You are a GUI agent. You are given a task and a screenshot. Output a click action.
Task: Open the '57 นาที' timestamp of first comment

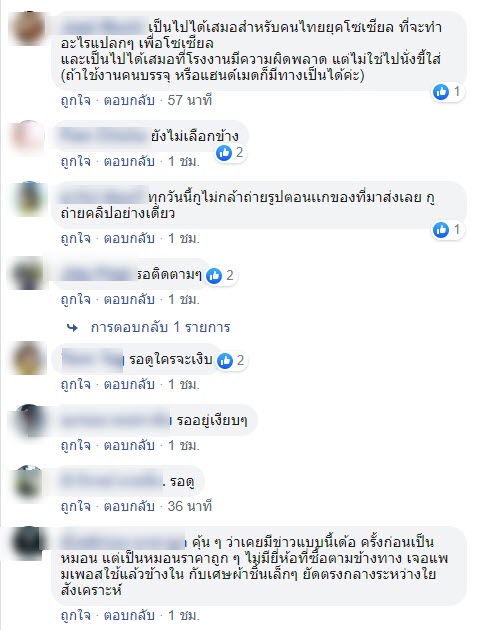point(190,100)
